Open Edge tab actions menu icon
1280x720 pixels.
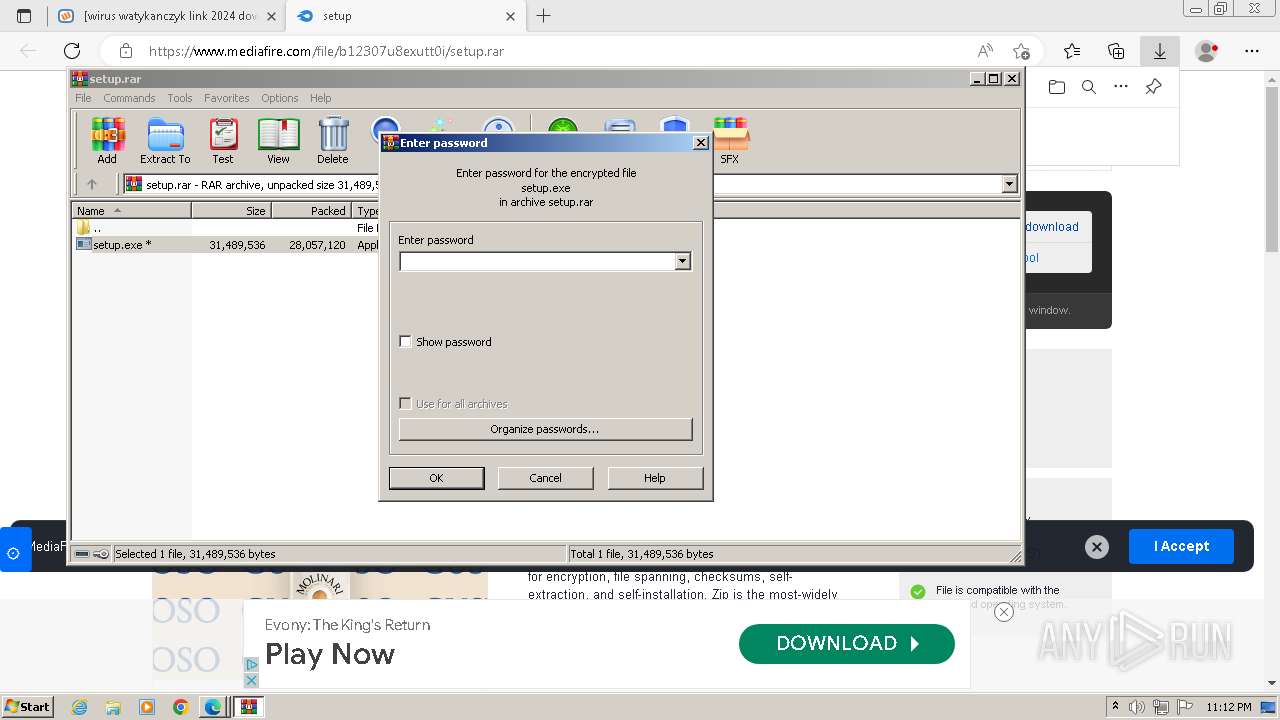point(24,16)
